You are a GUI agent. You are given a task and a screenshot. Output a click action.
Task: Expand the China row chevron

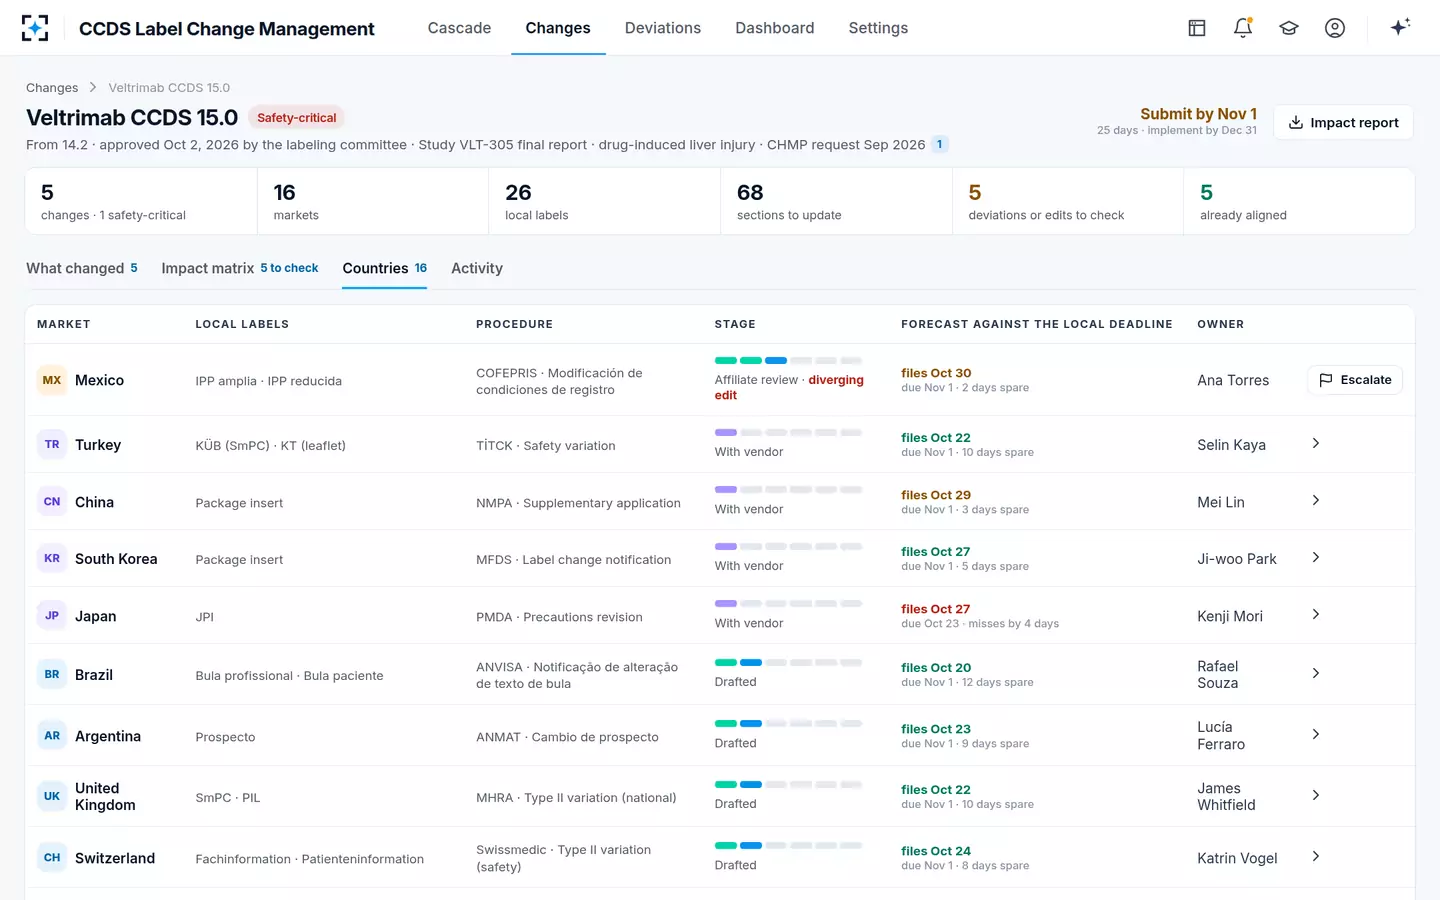(1316, 500)
